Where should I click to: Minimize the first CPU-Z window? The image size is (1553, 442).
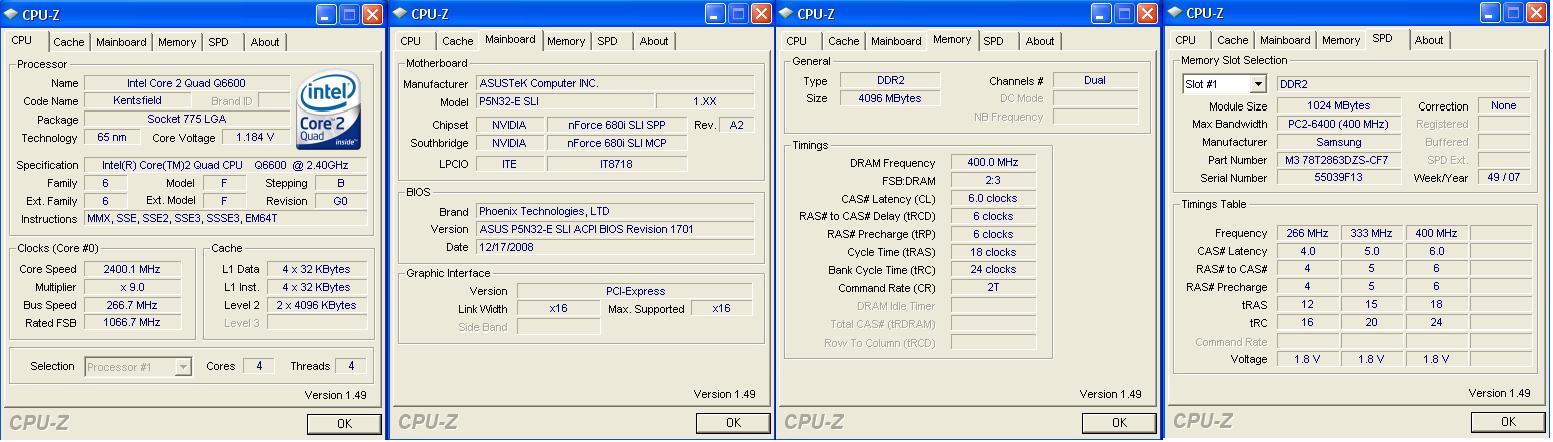(x=326, y=14)
